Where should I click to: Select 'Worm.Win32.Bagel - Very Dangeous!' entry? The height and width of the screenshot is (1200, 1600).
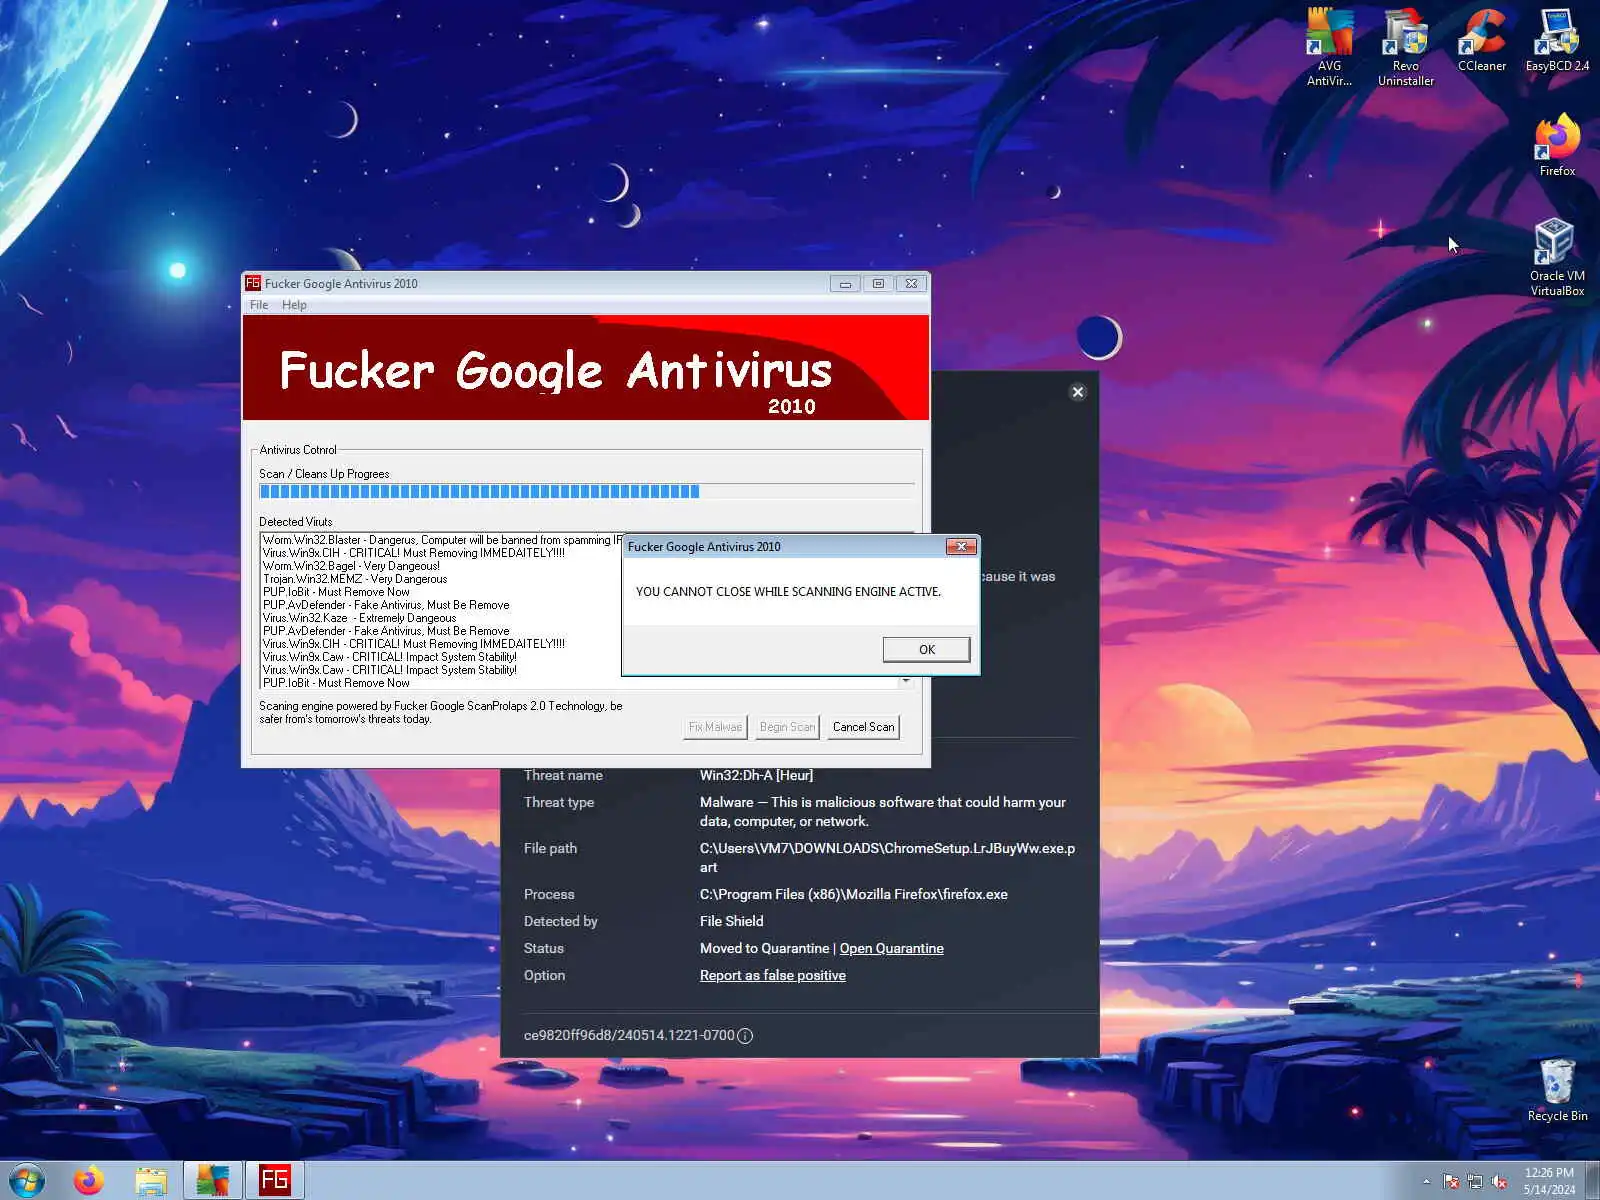pos(351,566)
